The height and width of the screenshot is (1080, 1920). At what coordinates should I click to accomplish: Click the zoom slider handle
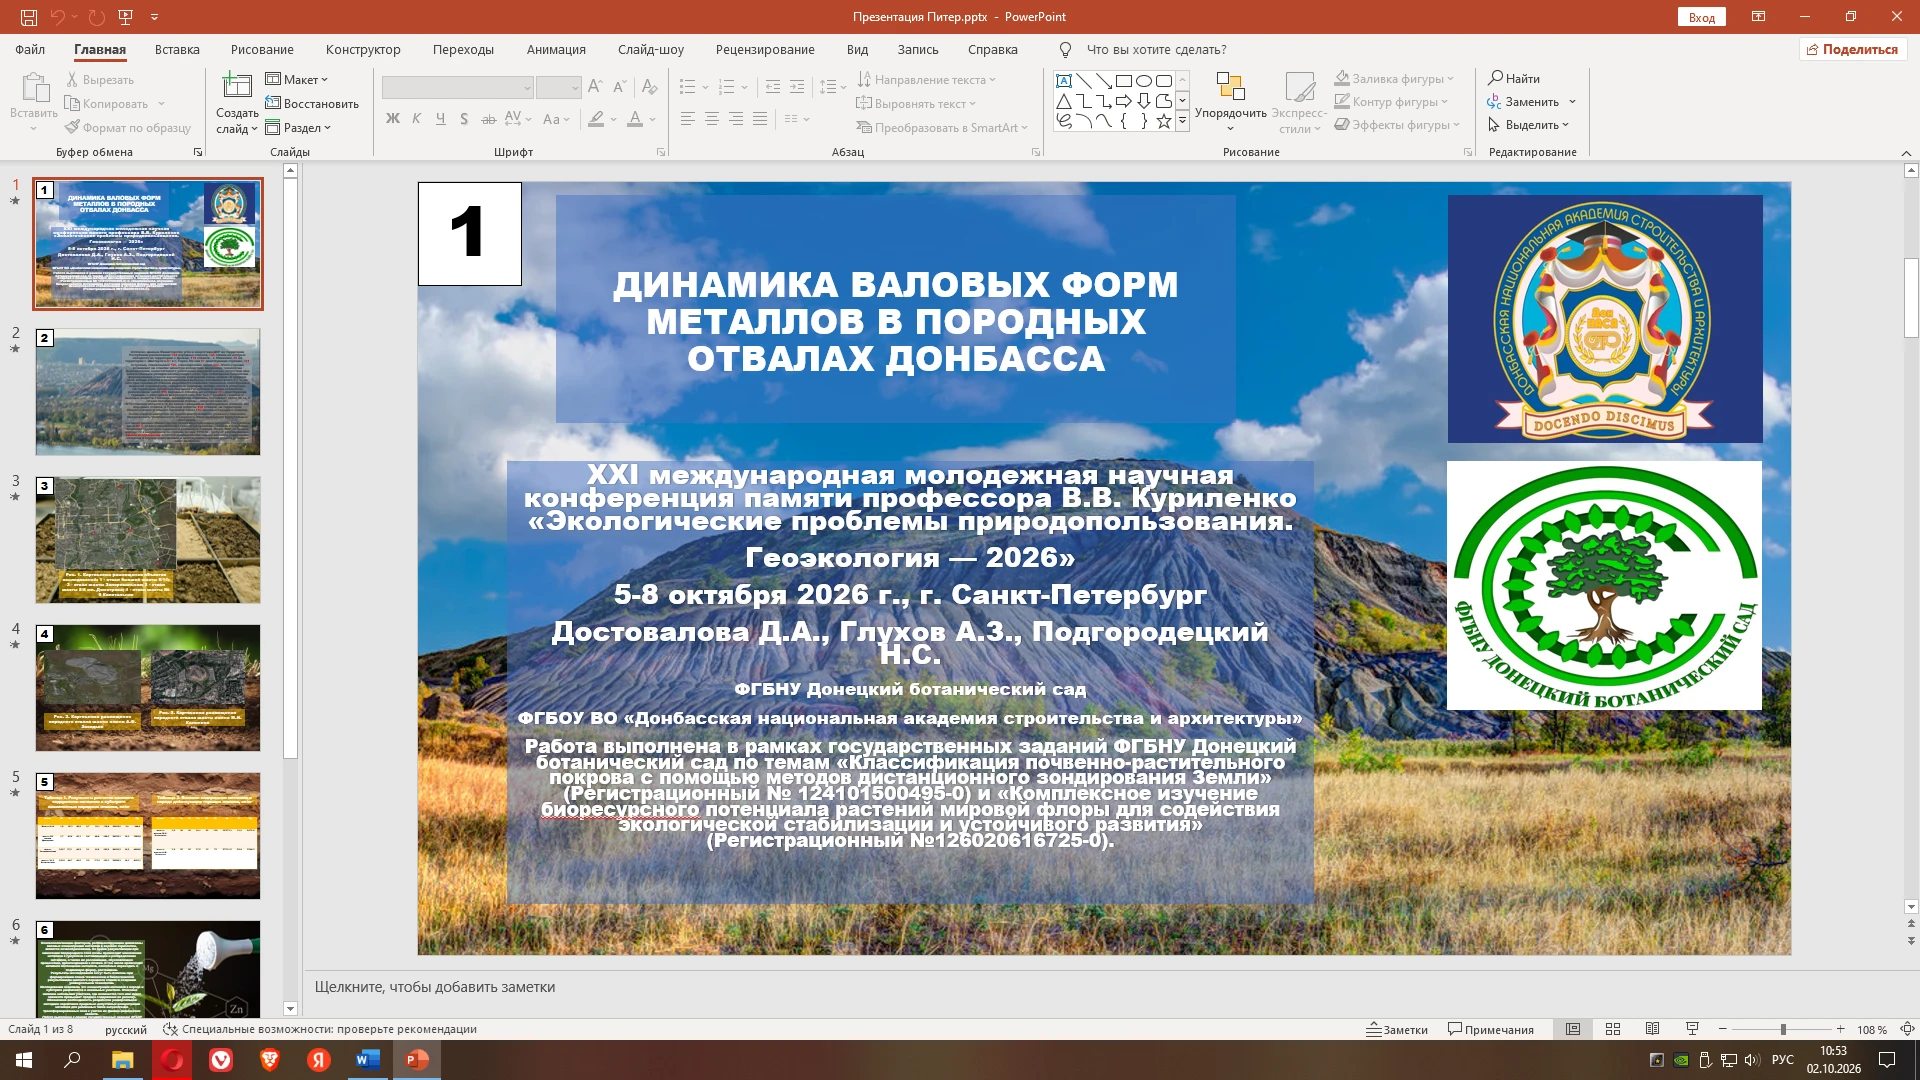point(1783,1029)
